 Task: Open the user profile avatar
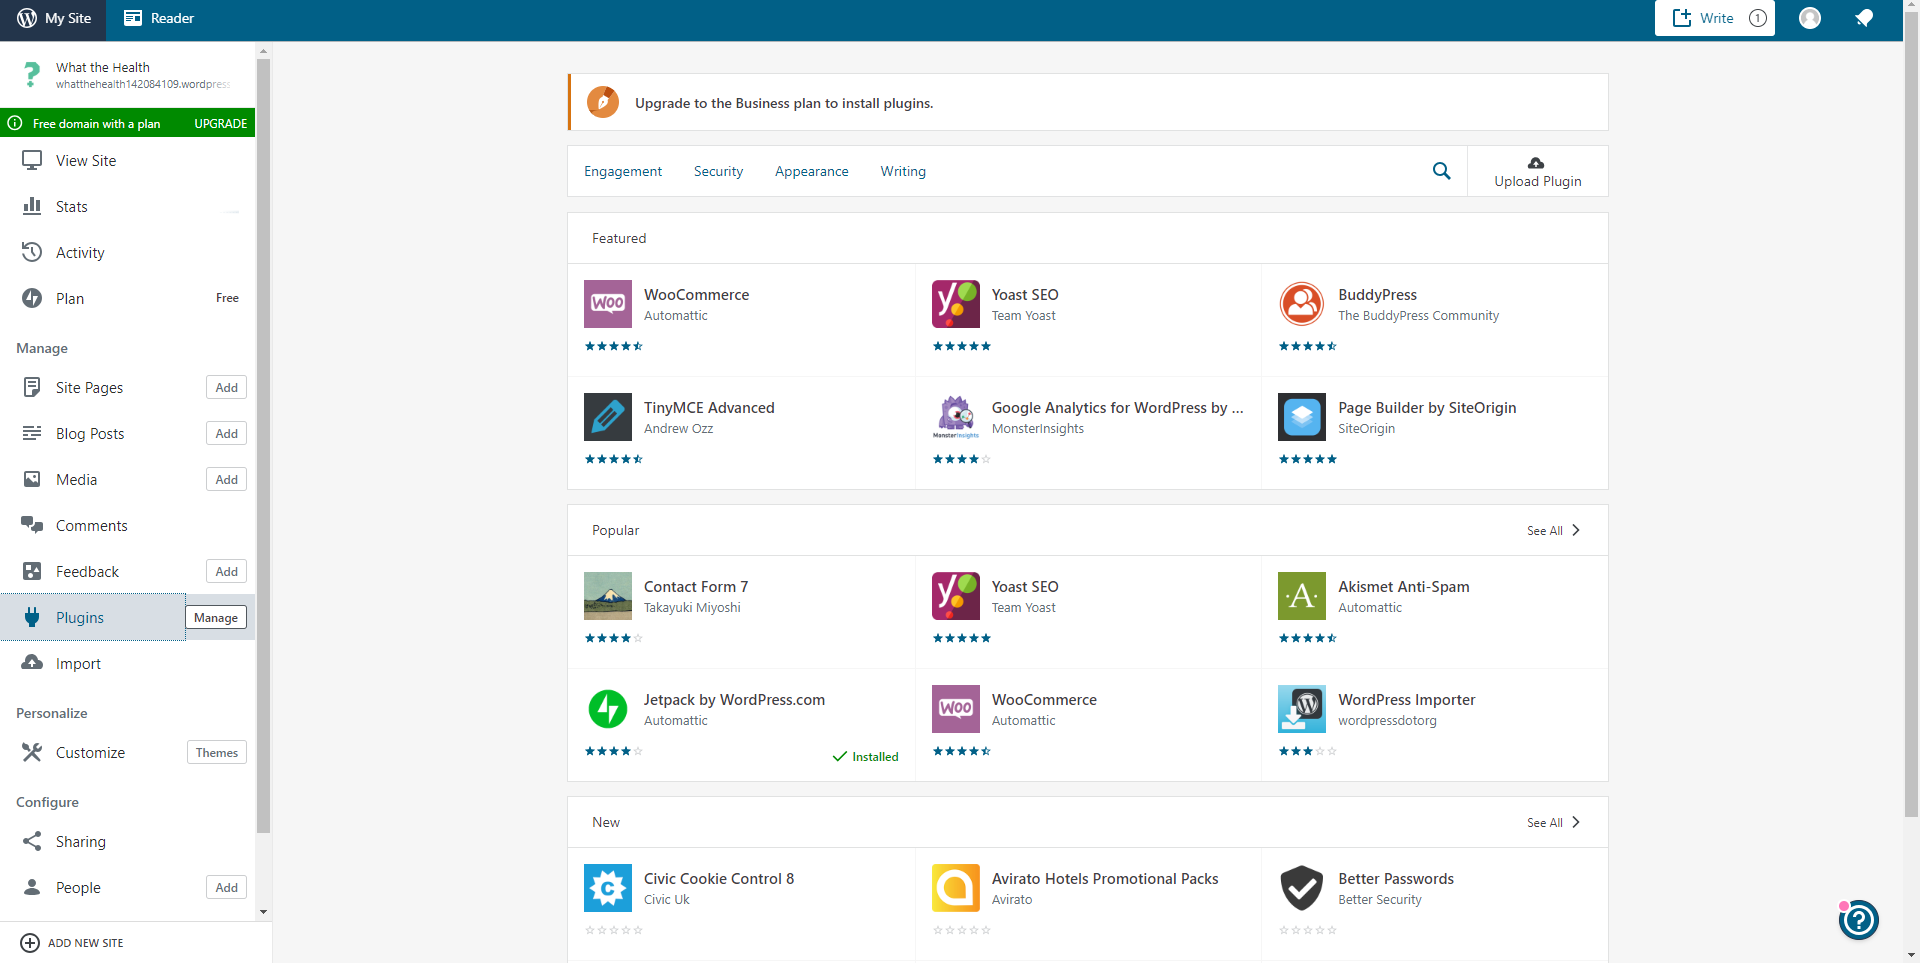click(1810, 18)
